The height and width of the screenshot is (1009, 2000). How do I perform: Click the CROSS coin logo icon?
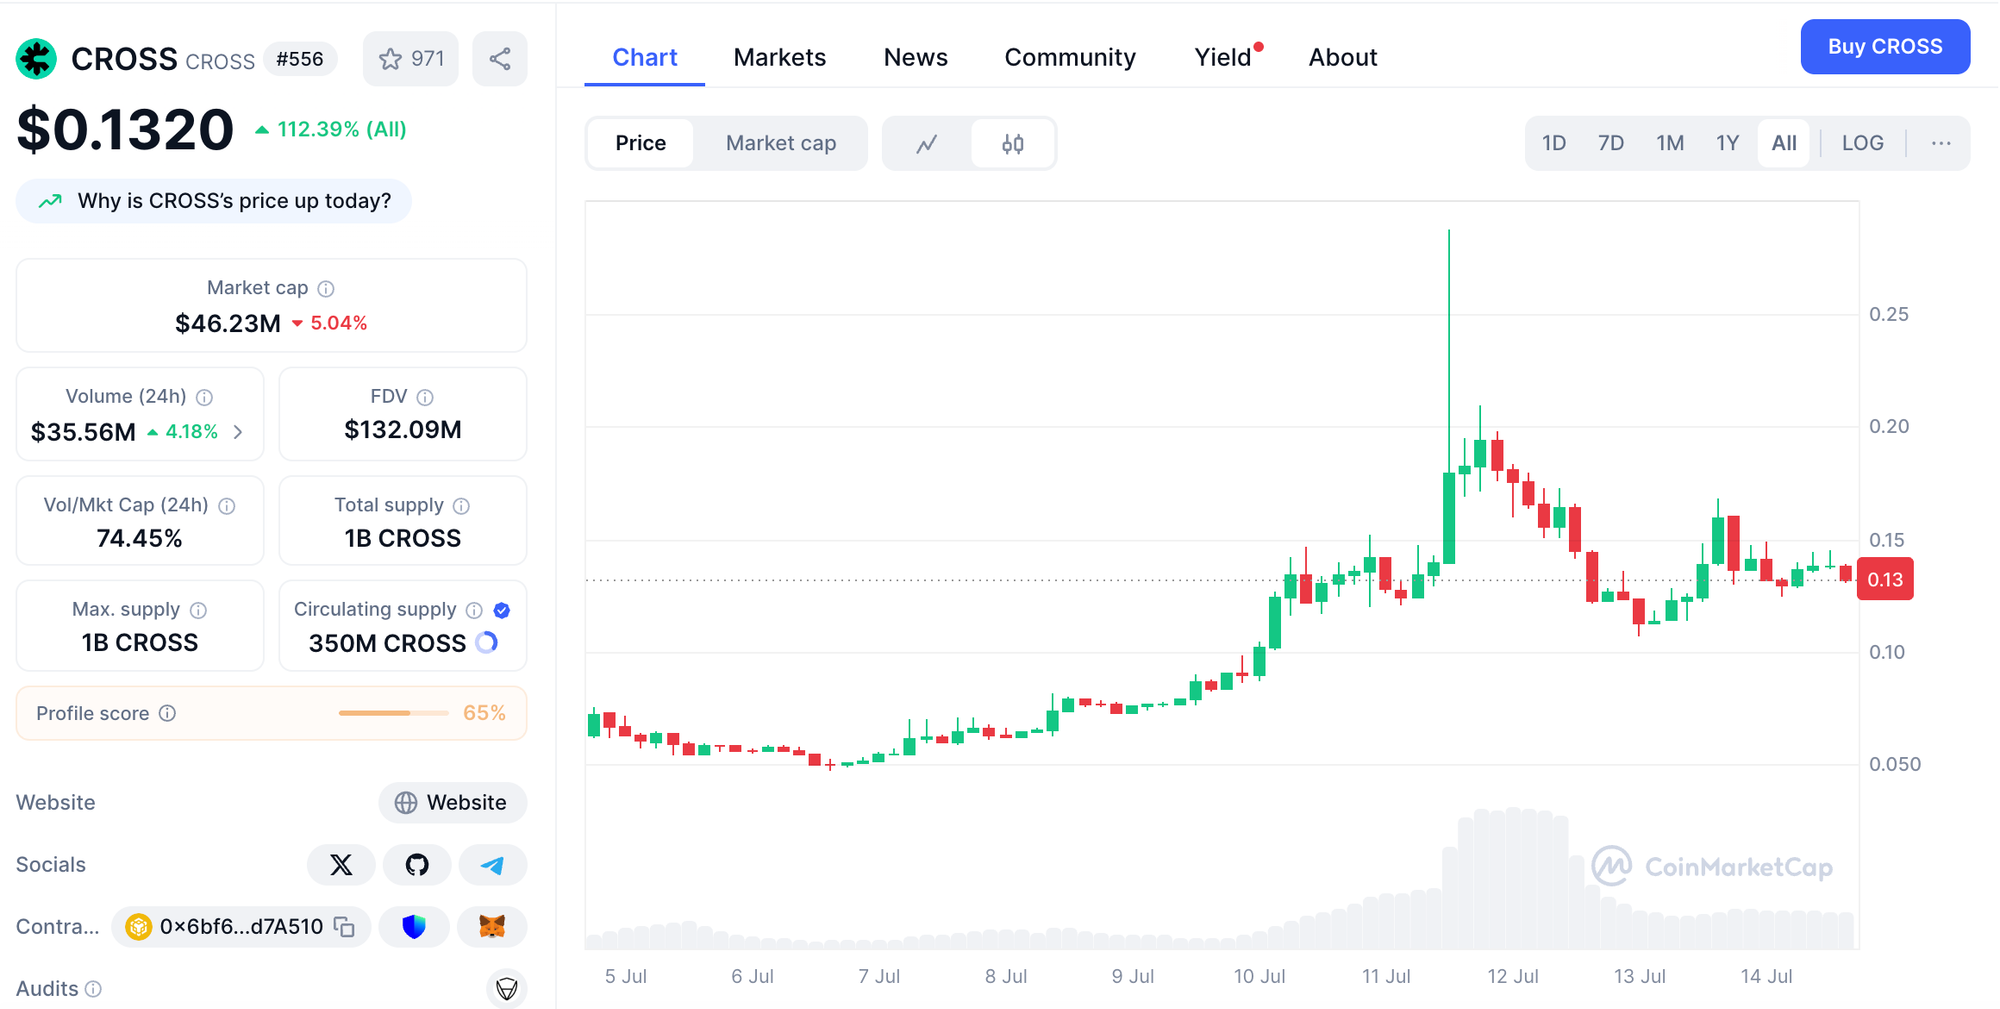(x=36, y=59)
